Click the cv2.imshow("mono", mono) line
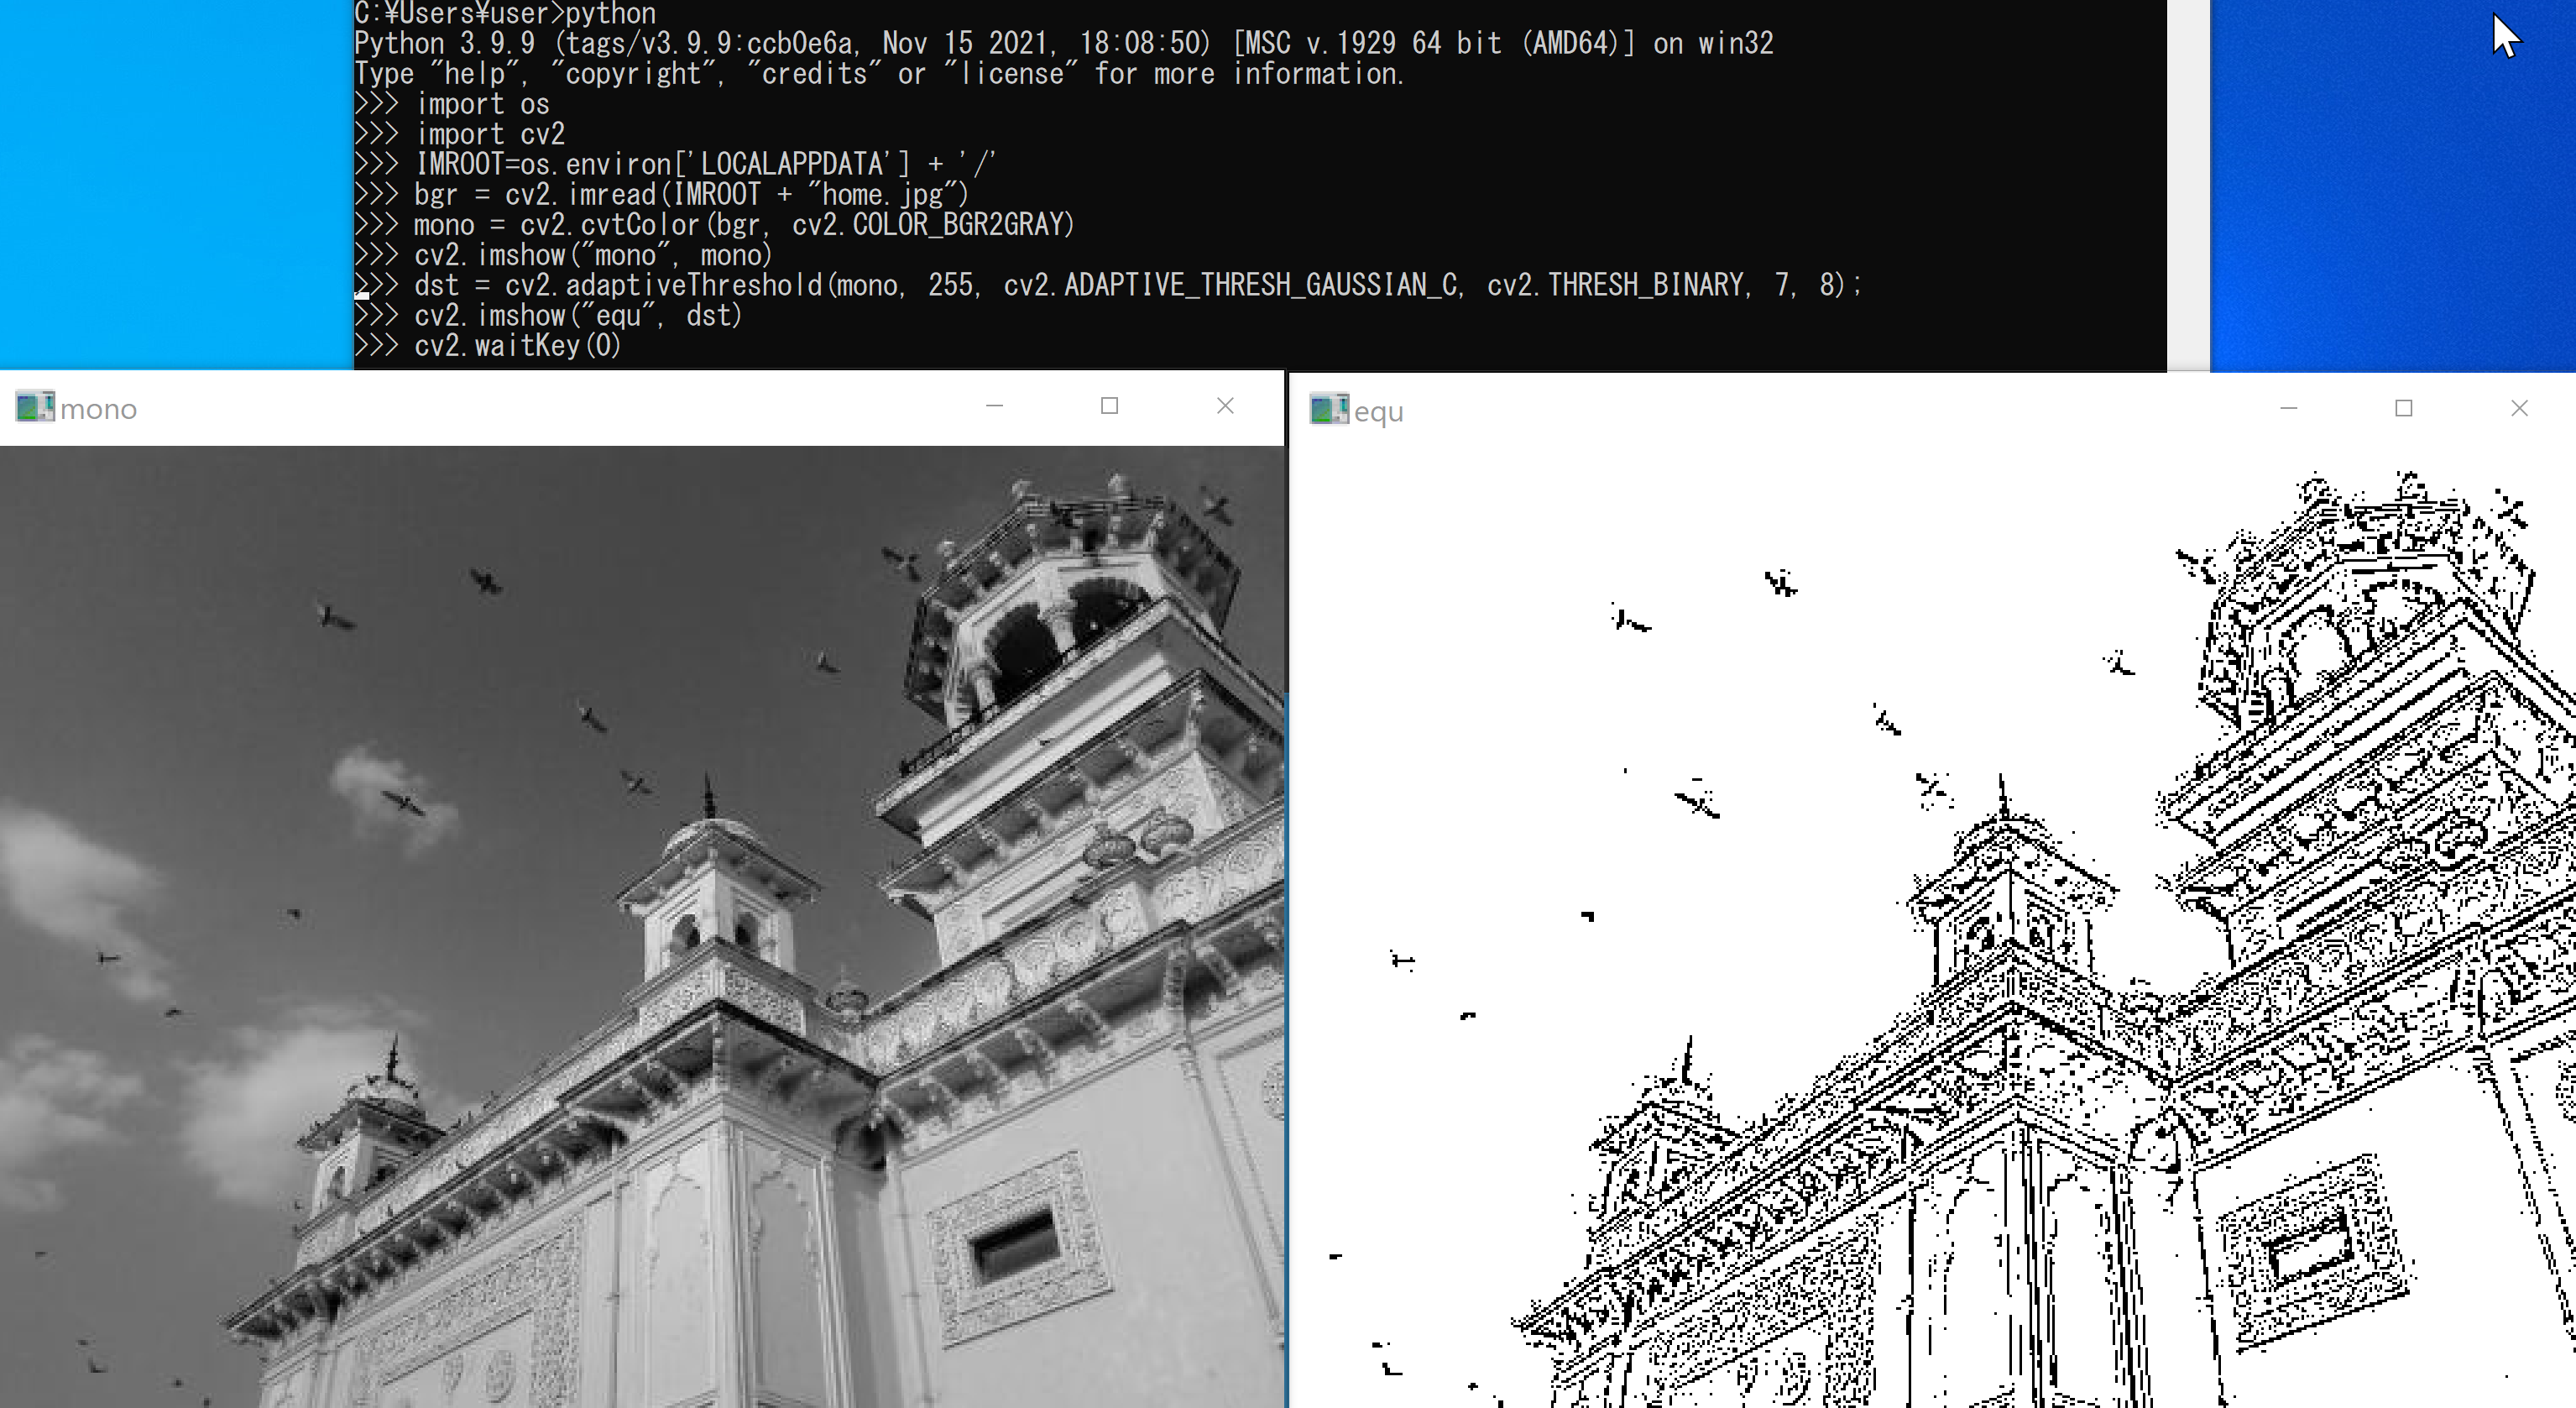The height and width of the screenshot is (1408, 2576). pos(563,255)
